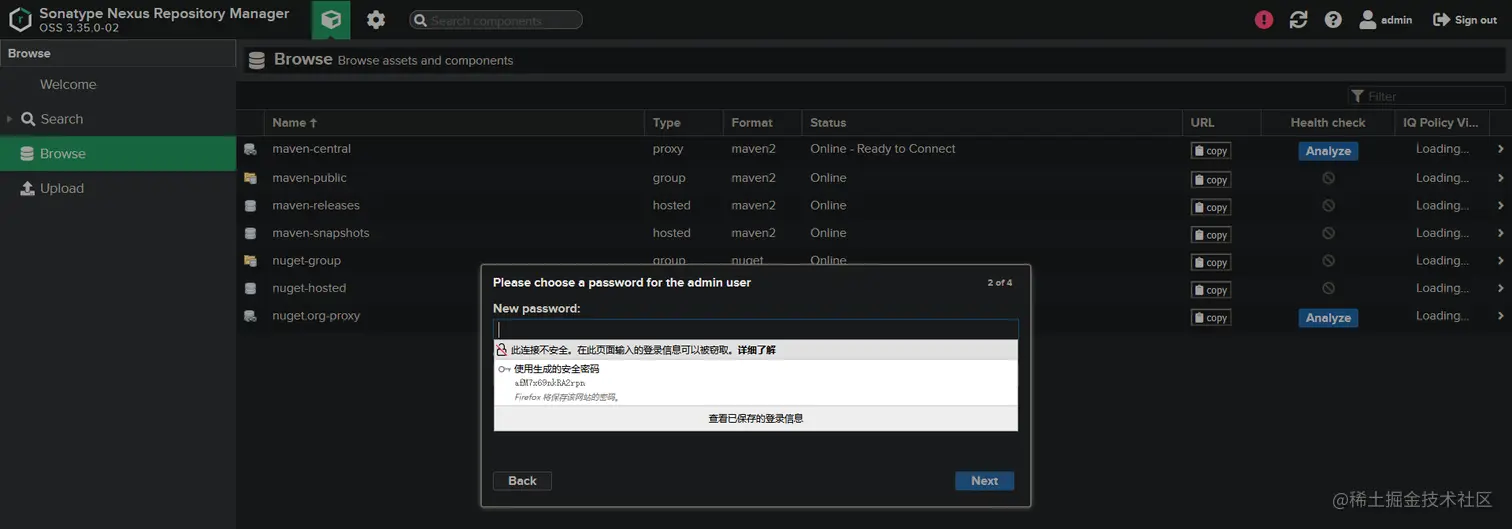Copy the maven-central URL
The image size is (1512, 529).
(1210, 151)
